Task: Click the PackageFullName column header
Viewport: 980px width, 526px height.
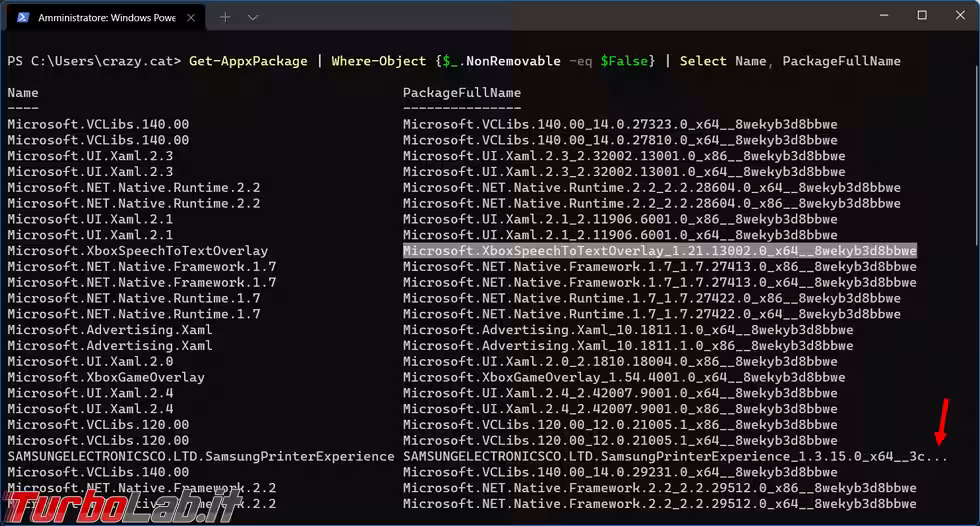Action: coord(462,92)
